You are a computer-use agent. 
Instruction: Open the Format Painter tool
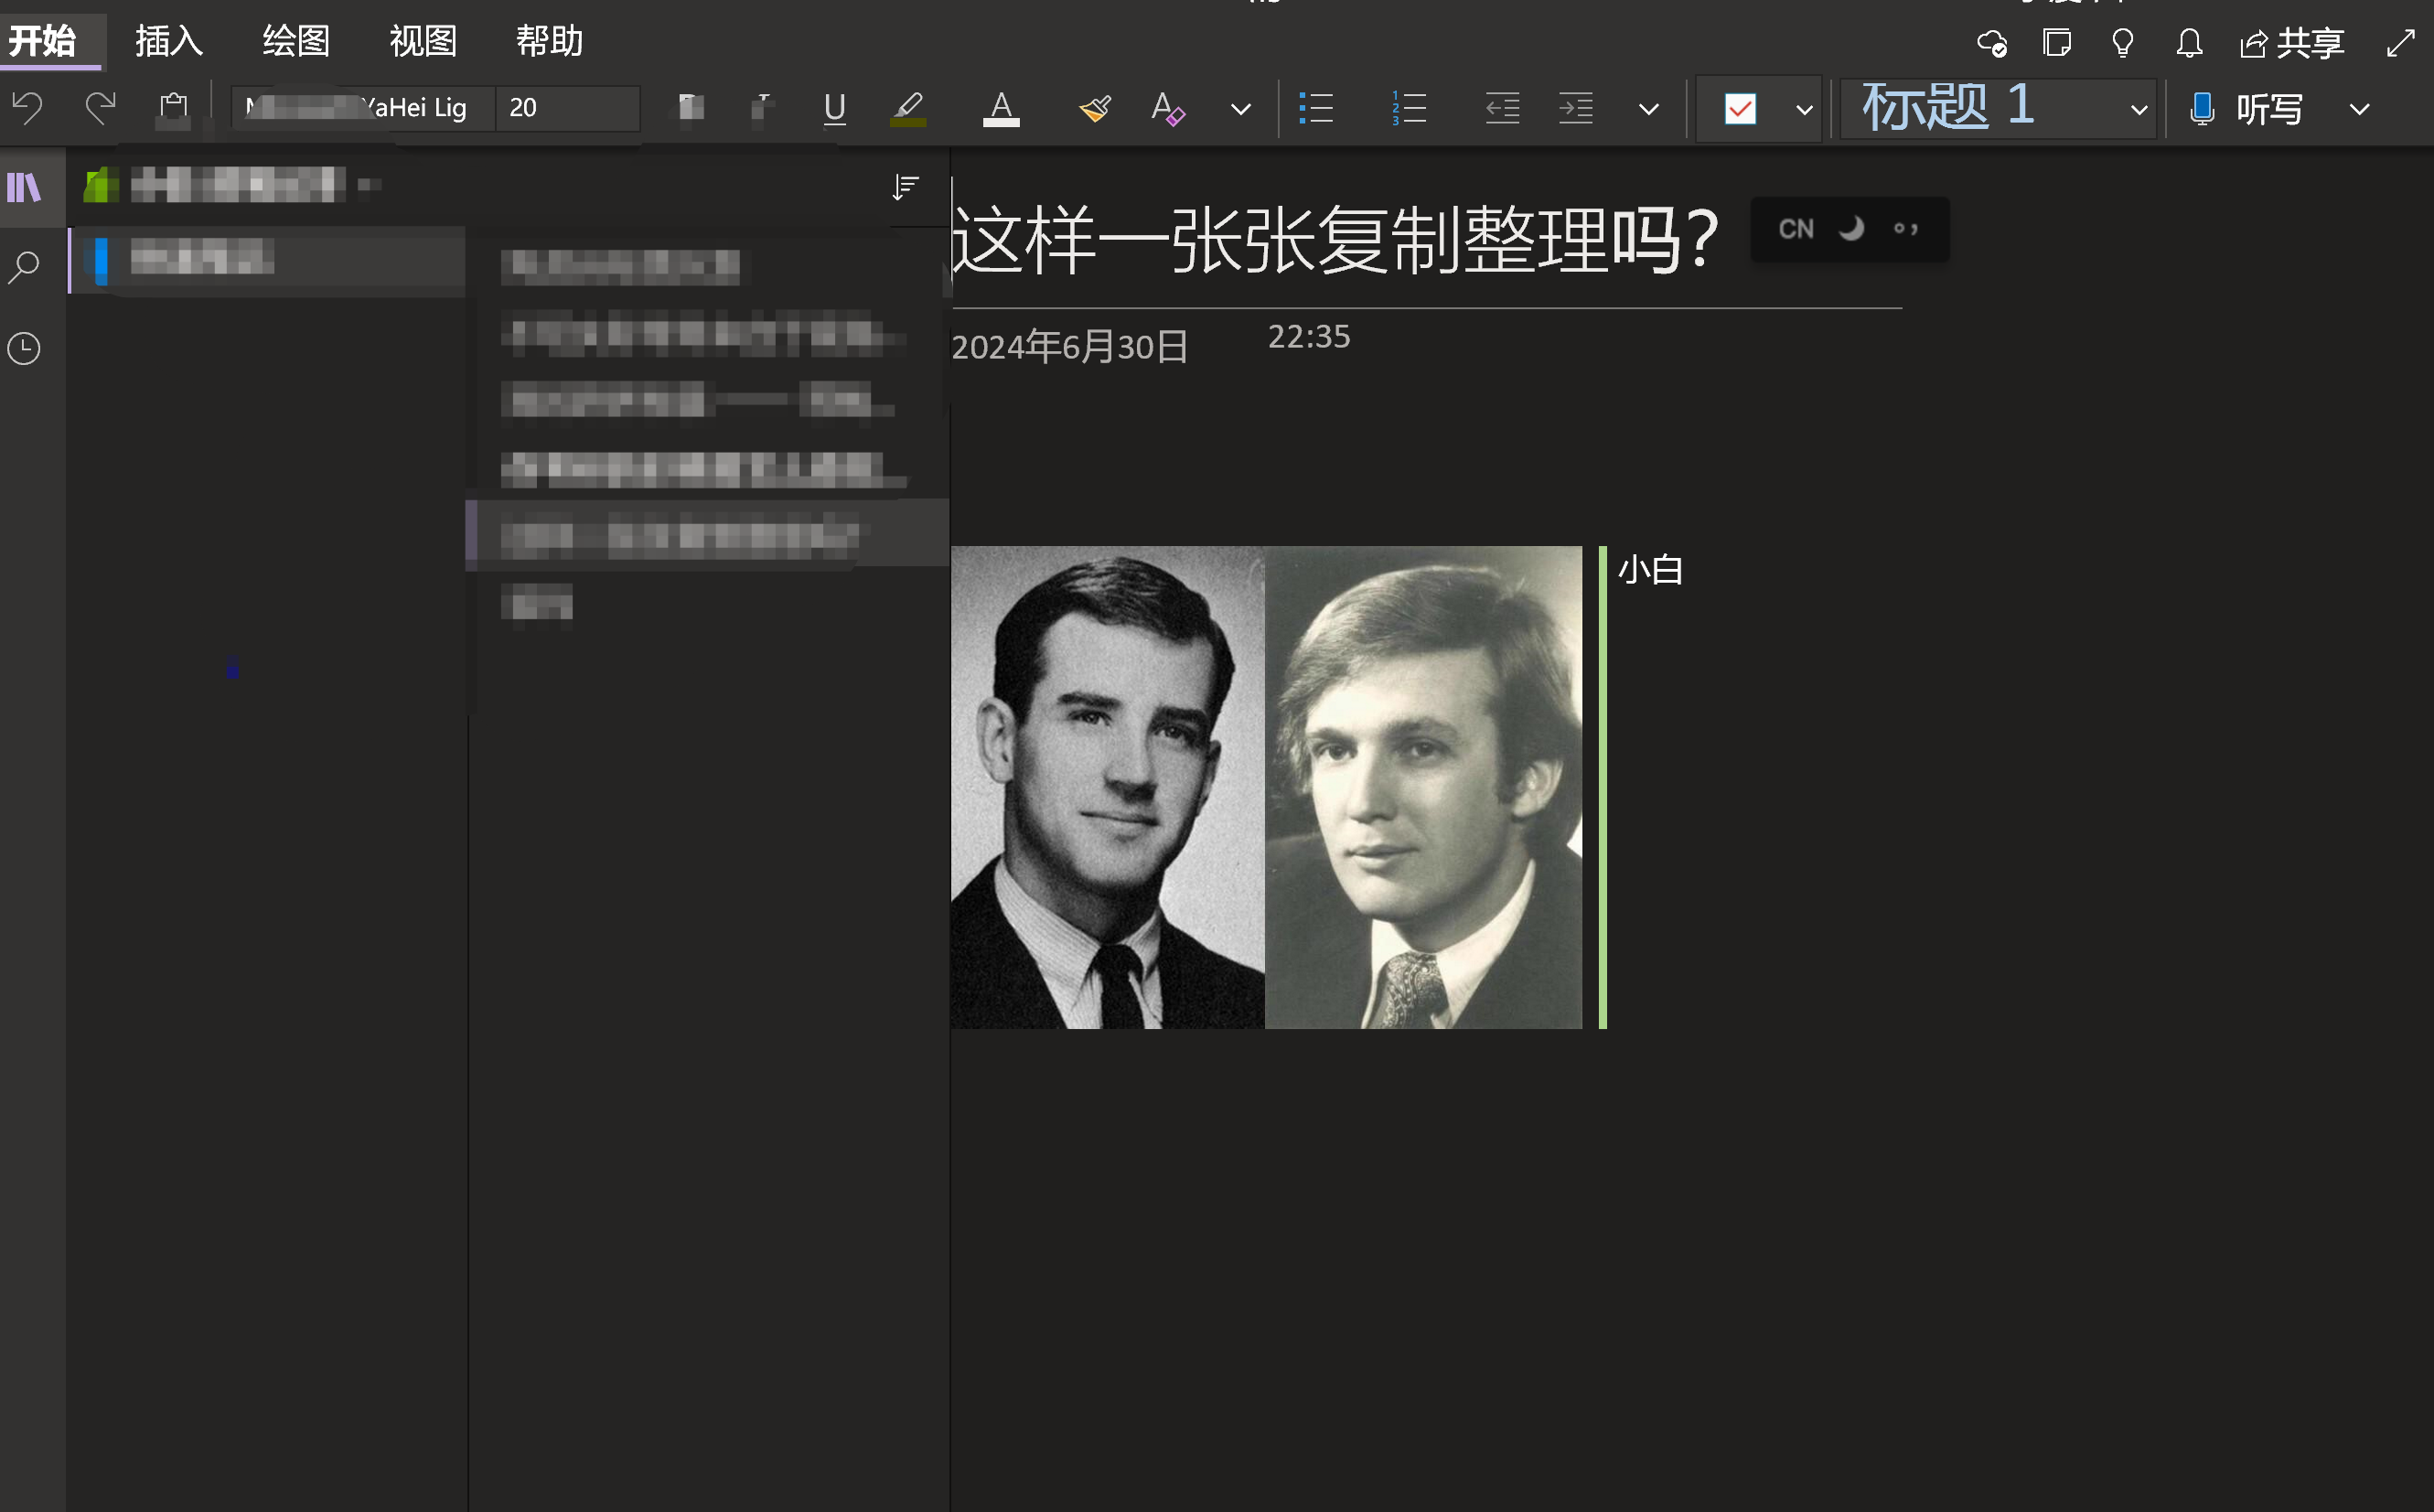click(x=1094, y=108)
